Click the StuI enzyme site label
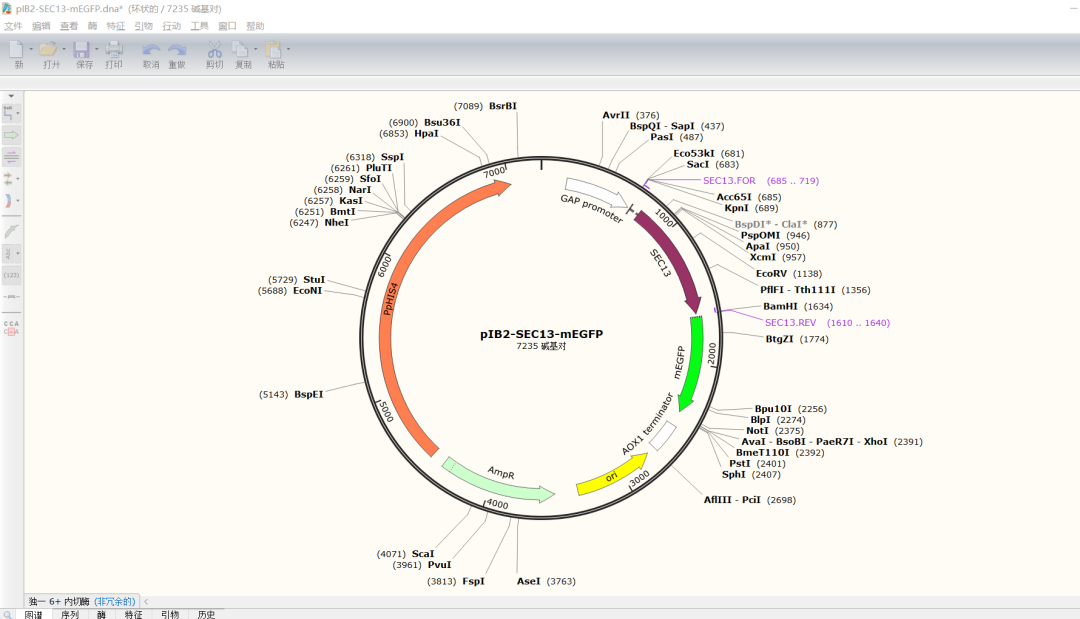Screen dimensions: 1080x619 click(x=313, y=280)
